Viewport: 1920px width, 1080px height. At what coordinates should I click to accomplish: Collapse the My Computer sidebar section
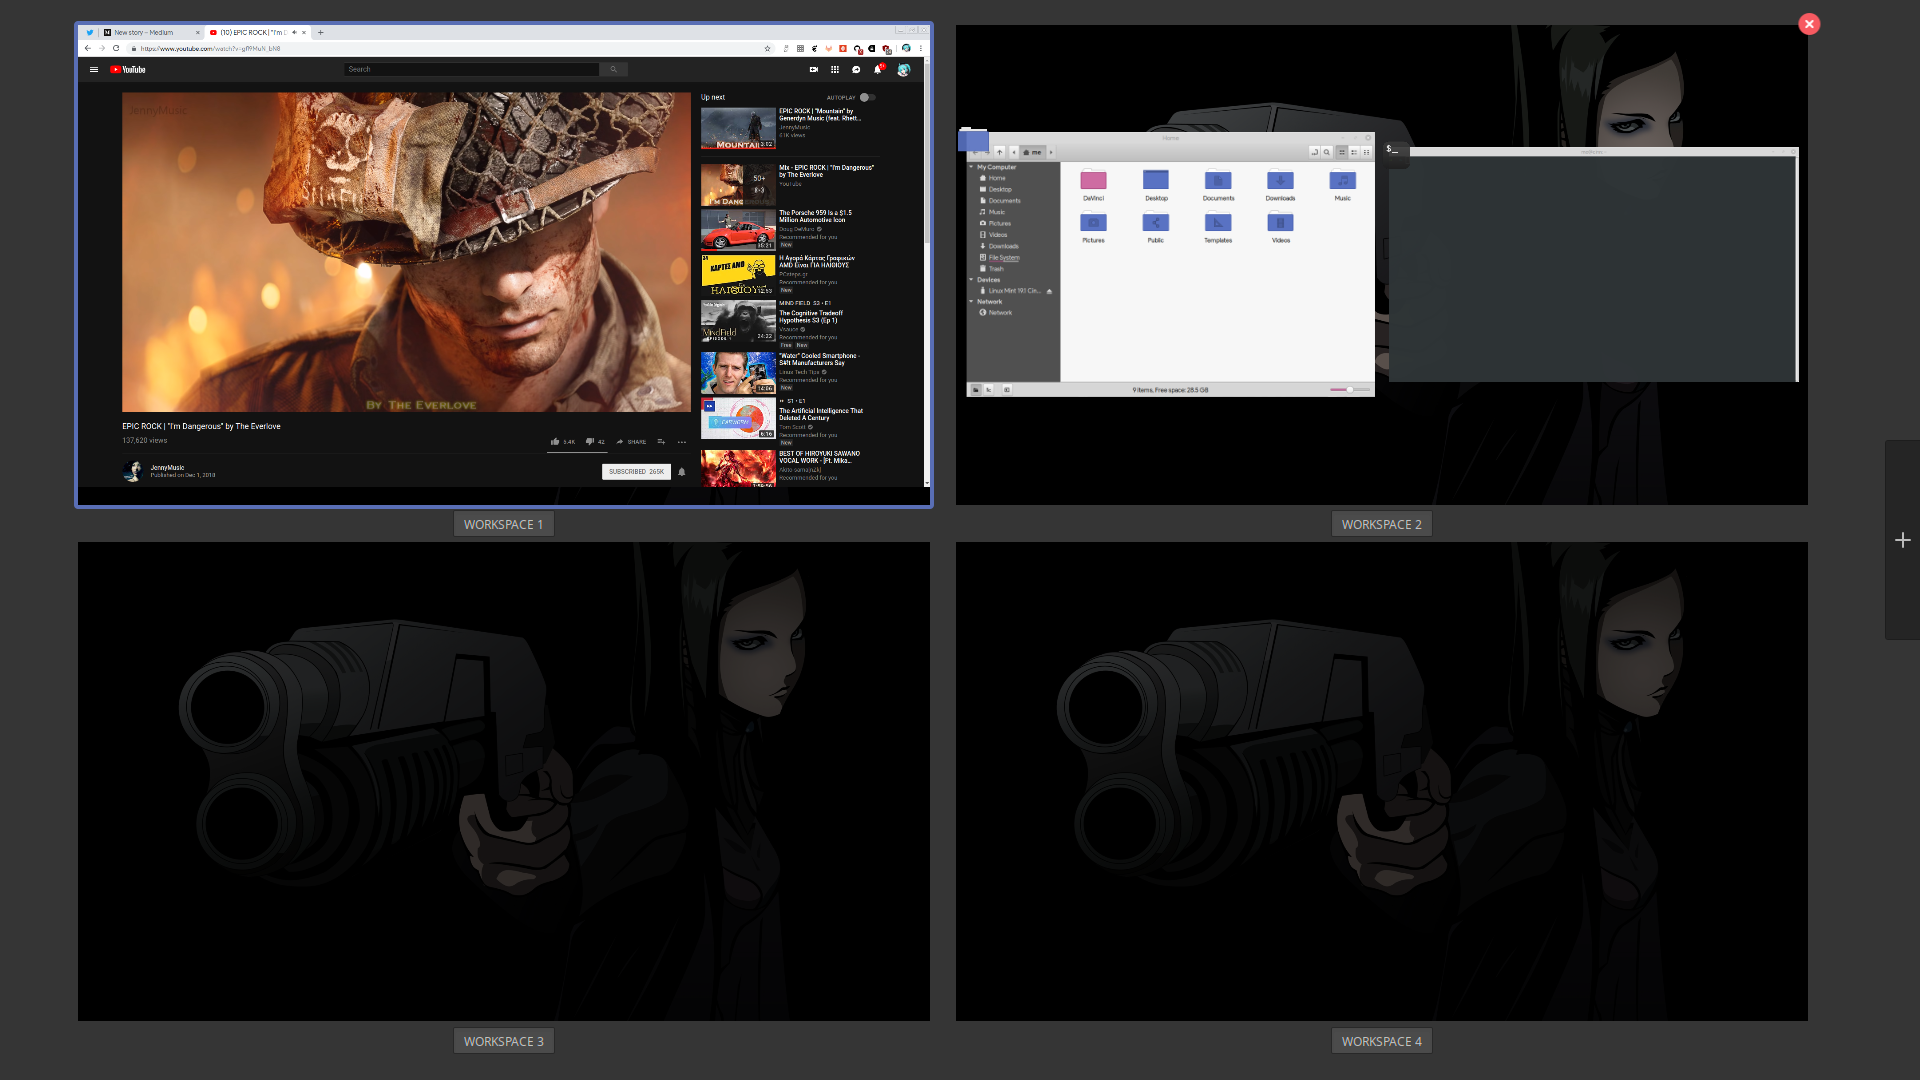(971, 167)
